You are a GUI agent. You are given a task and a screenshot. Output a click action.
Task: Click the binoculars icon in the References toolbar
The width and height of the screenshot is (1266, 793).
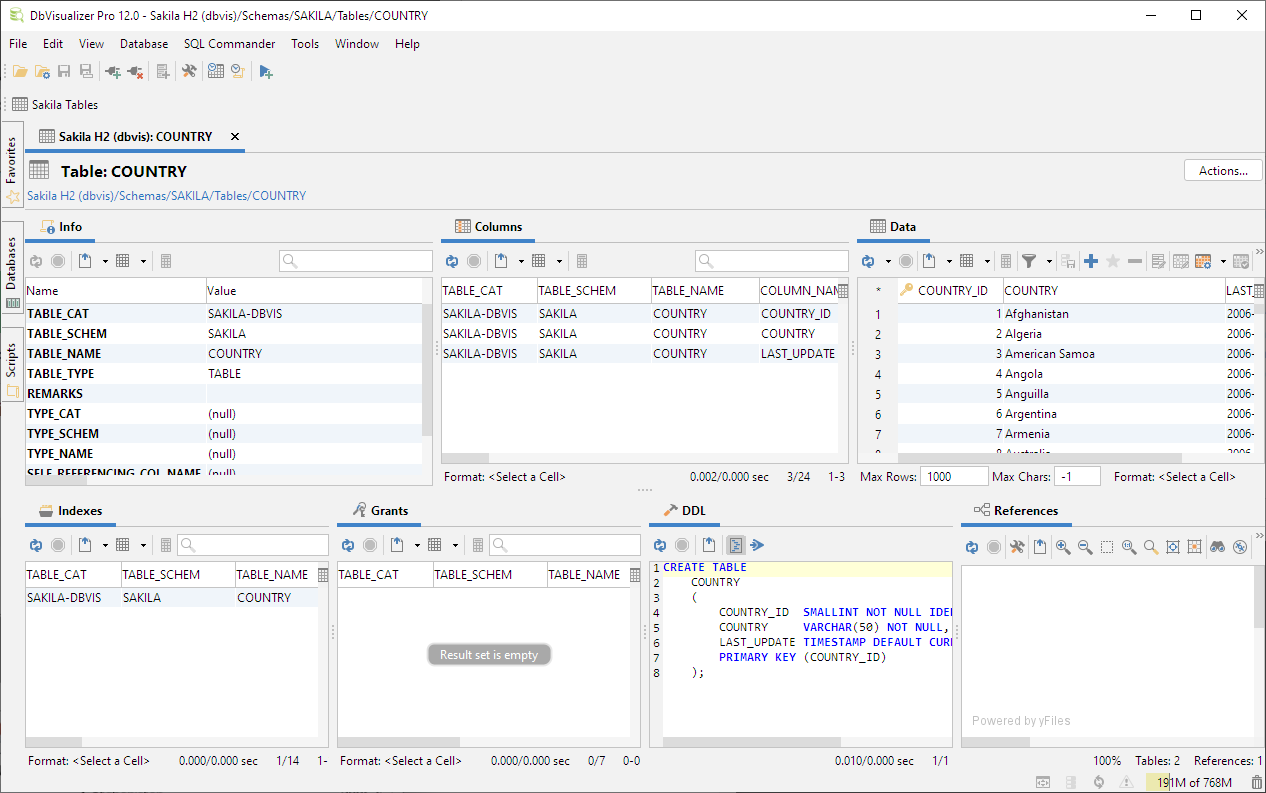(x=1217, y=546)
